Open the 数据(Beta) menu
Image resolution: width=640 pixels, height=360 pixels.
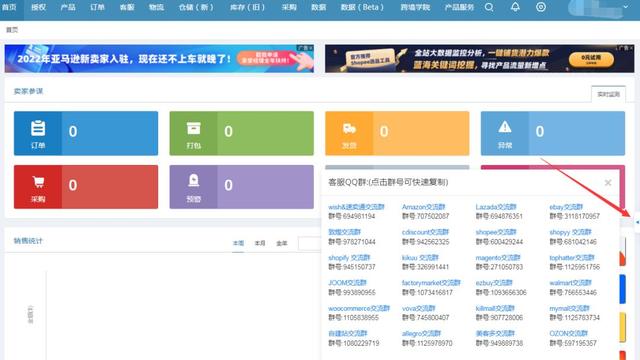coord(362,7)
